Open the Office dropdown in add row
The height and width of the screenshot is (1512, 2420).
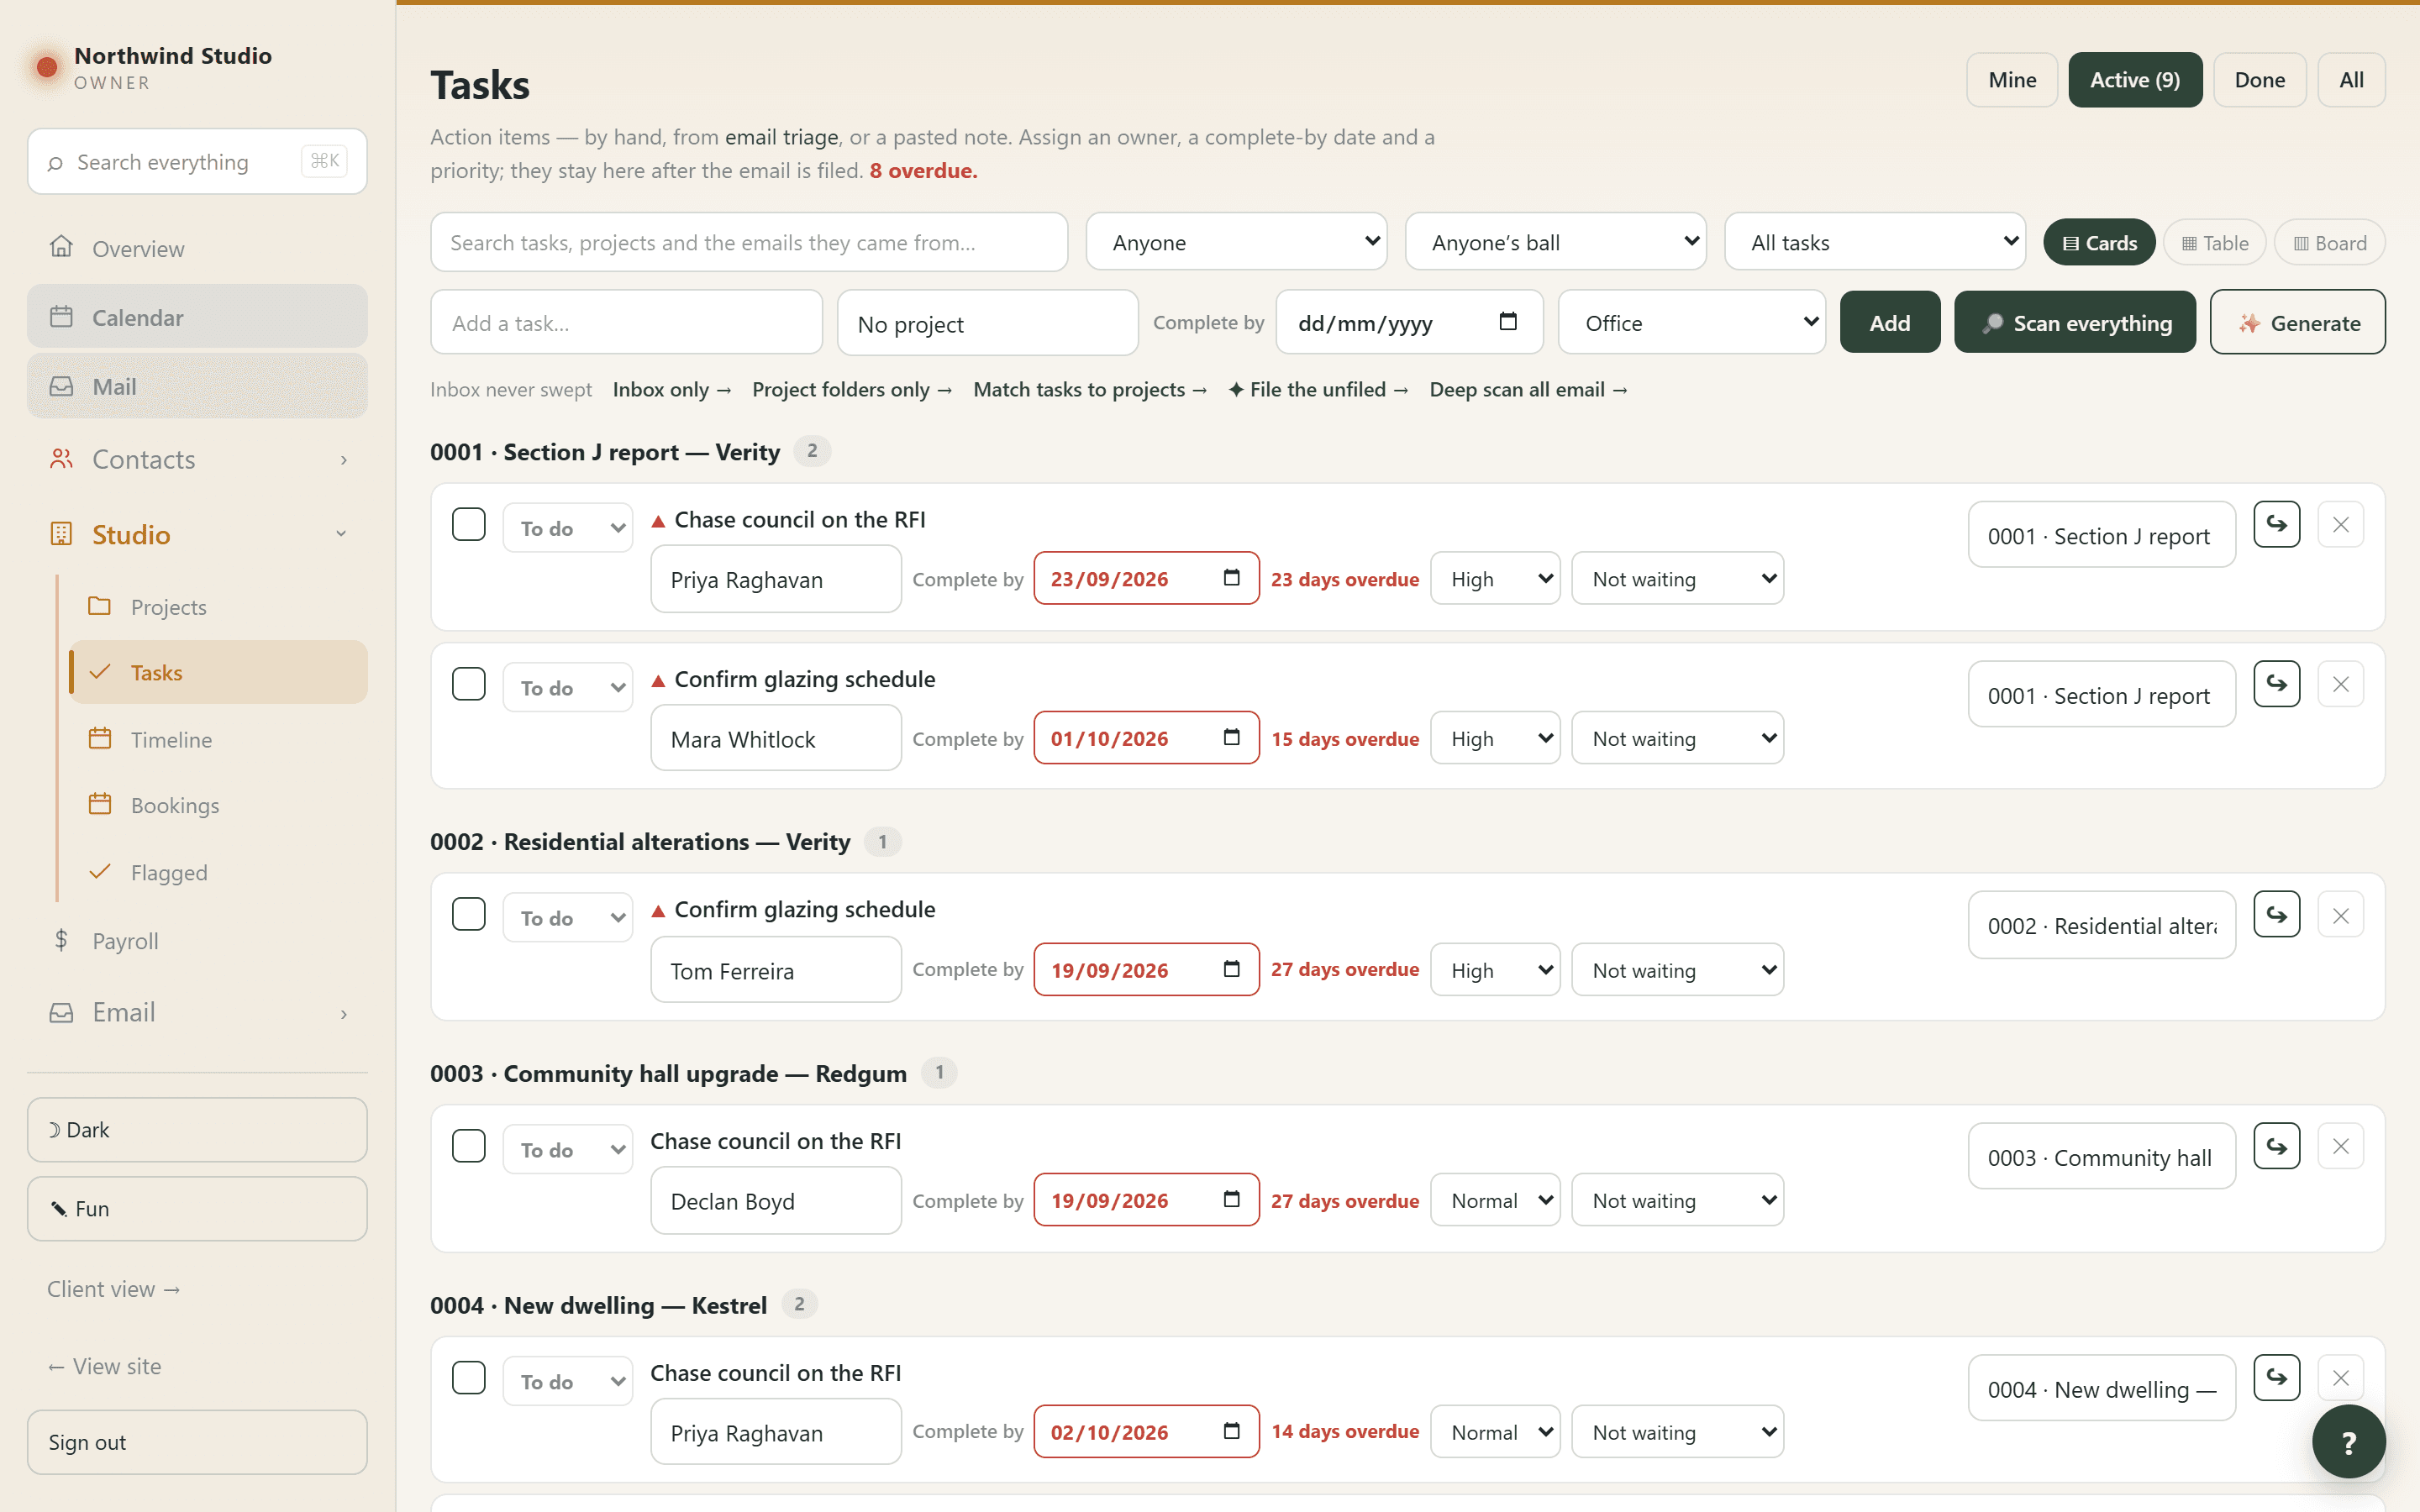pos(1692,322)
